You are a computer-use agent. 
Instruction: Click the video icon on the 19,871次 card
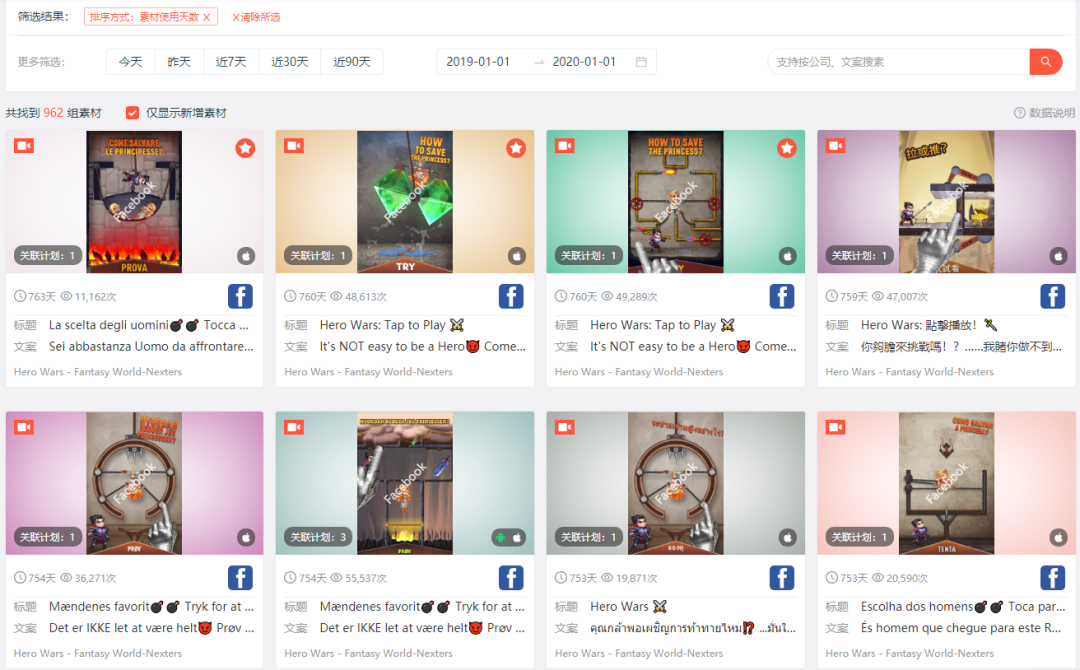click(x=565, y=428)
